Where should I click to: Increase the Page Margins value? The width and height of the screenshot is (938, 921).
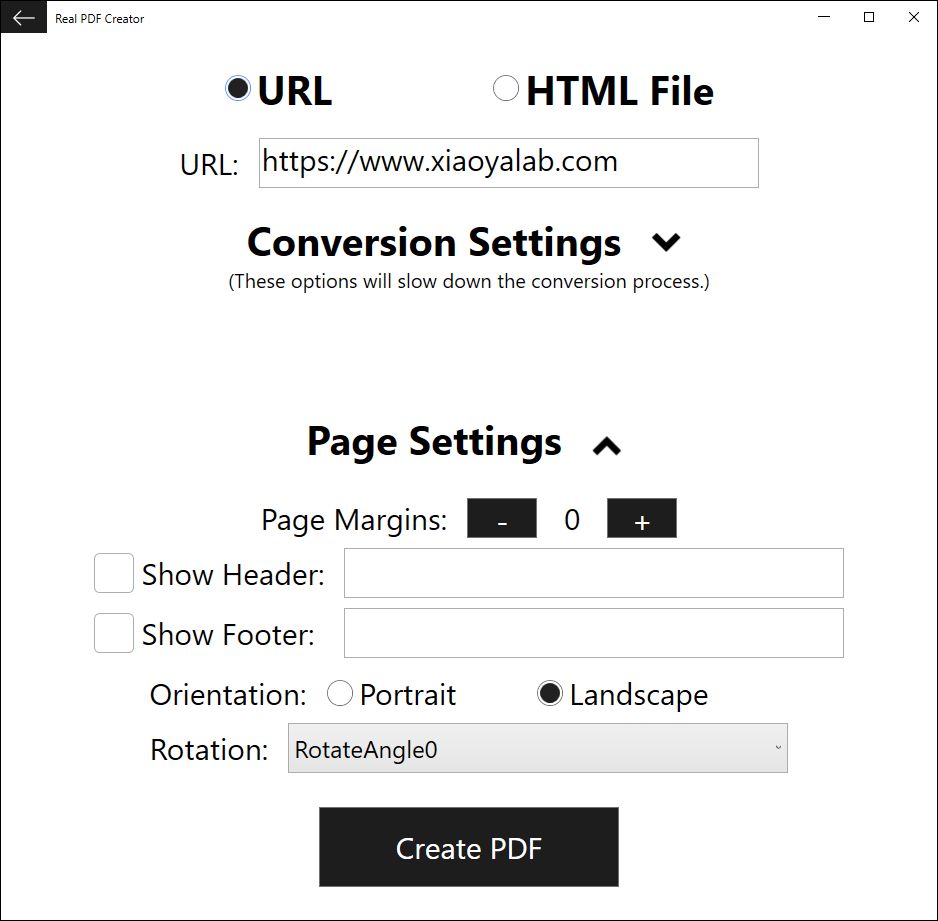pos(641,518)
